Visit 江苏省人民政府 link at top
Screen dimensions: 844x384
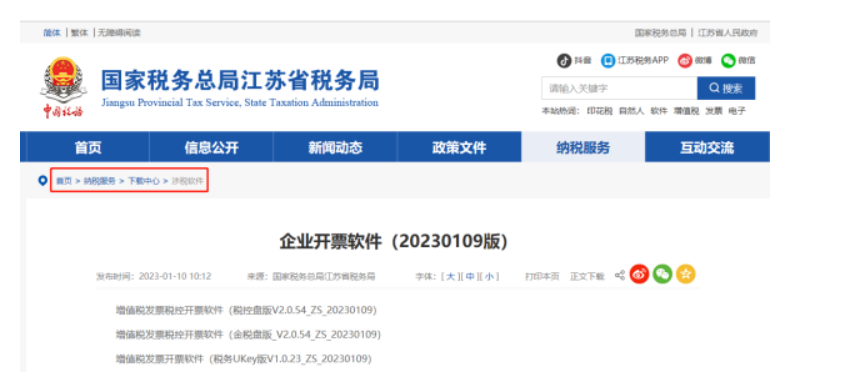tap(728, 33)
